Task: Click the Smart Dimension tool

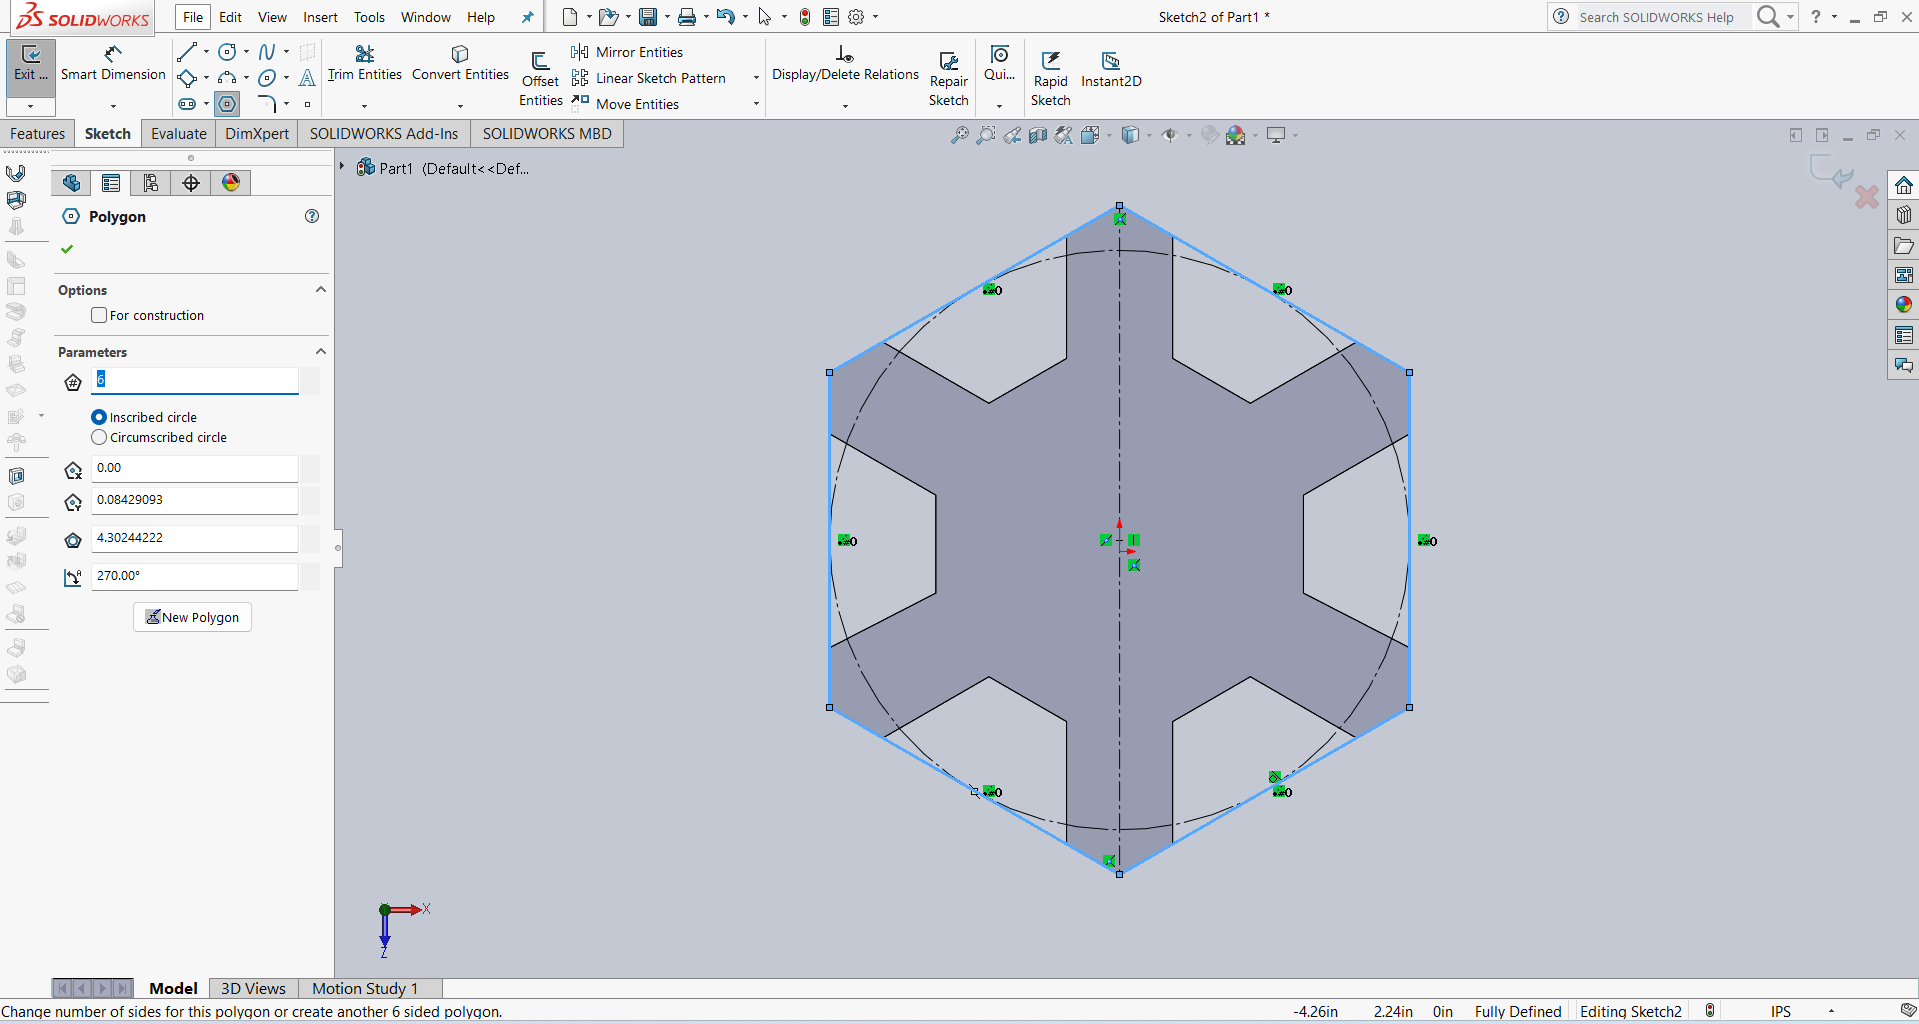Action: point(113,63)
